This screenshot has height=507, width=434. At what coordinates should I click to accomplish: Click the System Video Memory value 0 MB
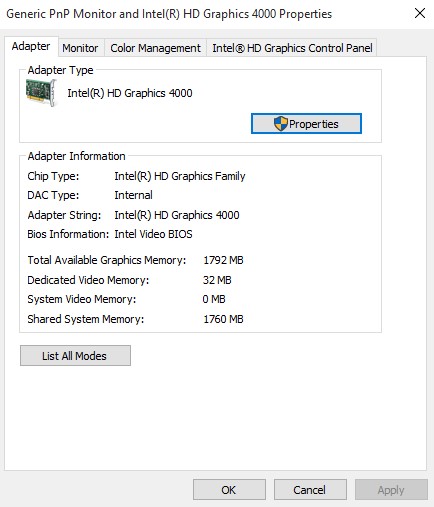tap(214, 299)
